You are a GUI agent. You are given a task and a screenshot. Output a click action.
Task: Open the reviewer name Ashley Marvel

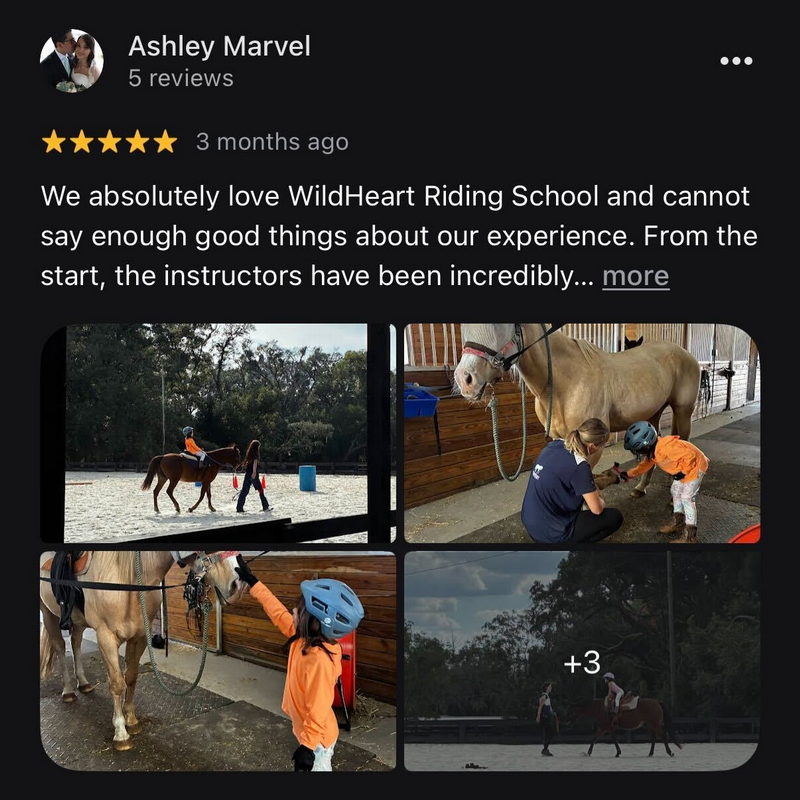pyautogui.click(x=219, y=46)
